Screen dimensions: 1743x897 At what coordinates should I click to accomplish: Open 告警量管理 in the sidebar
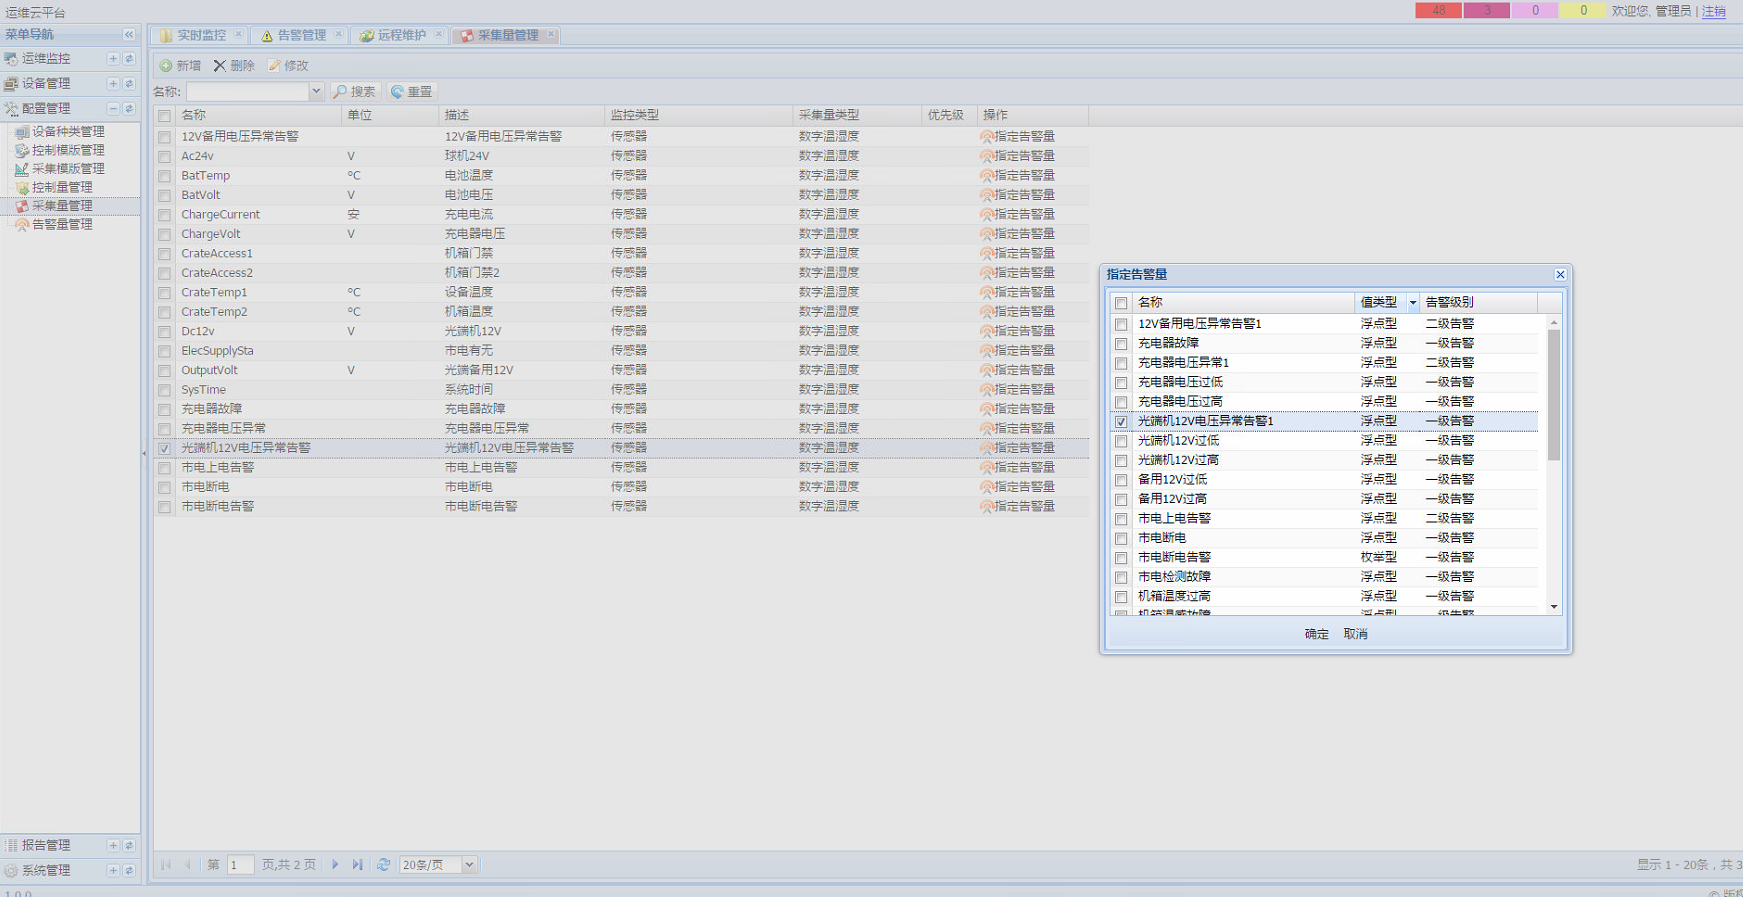[x=62, y=225]
